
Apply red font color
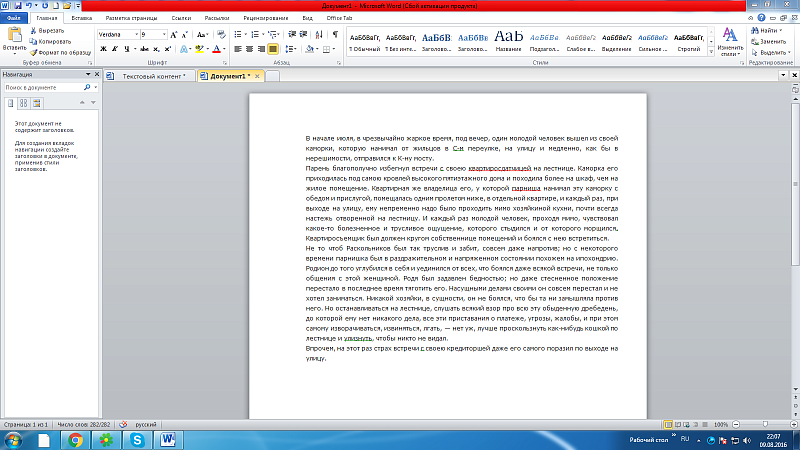tap(216, 49)
